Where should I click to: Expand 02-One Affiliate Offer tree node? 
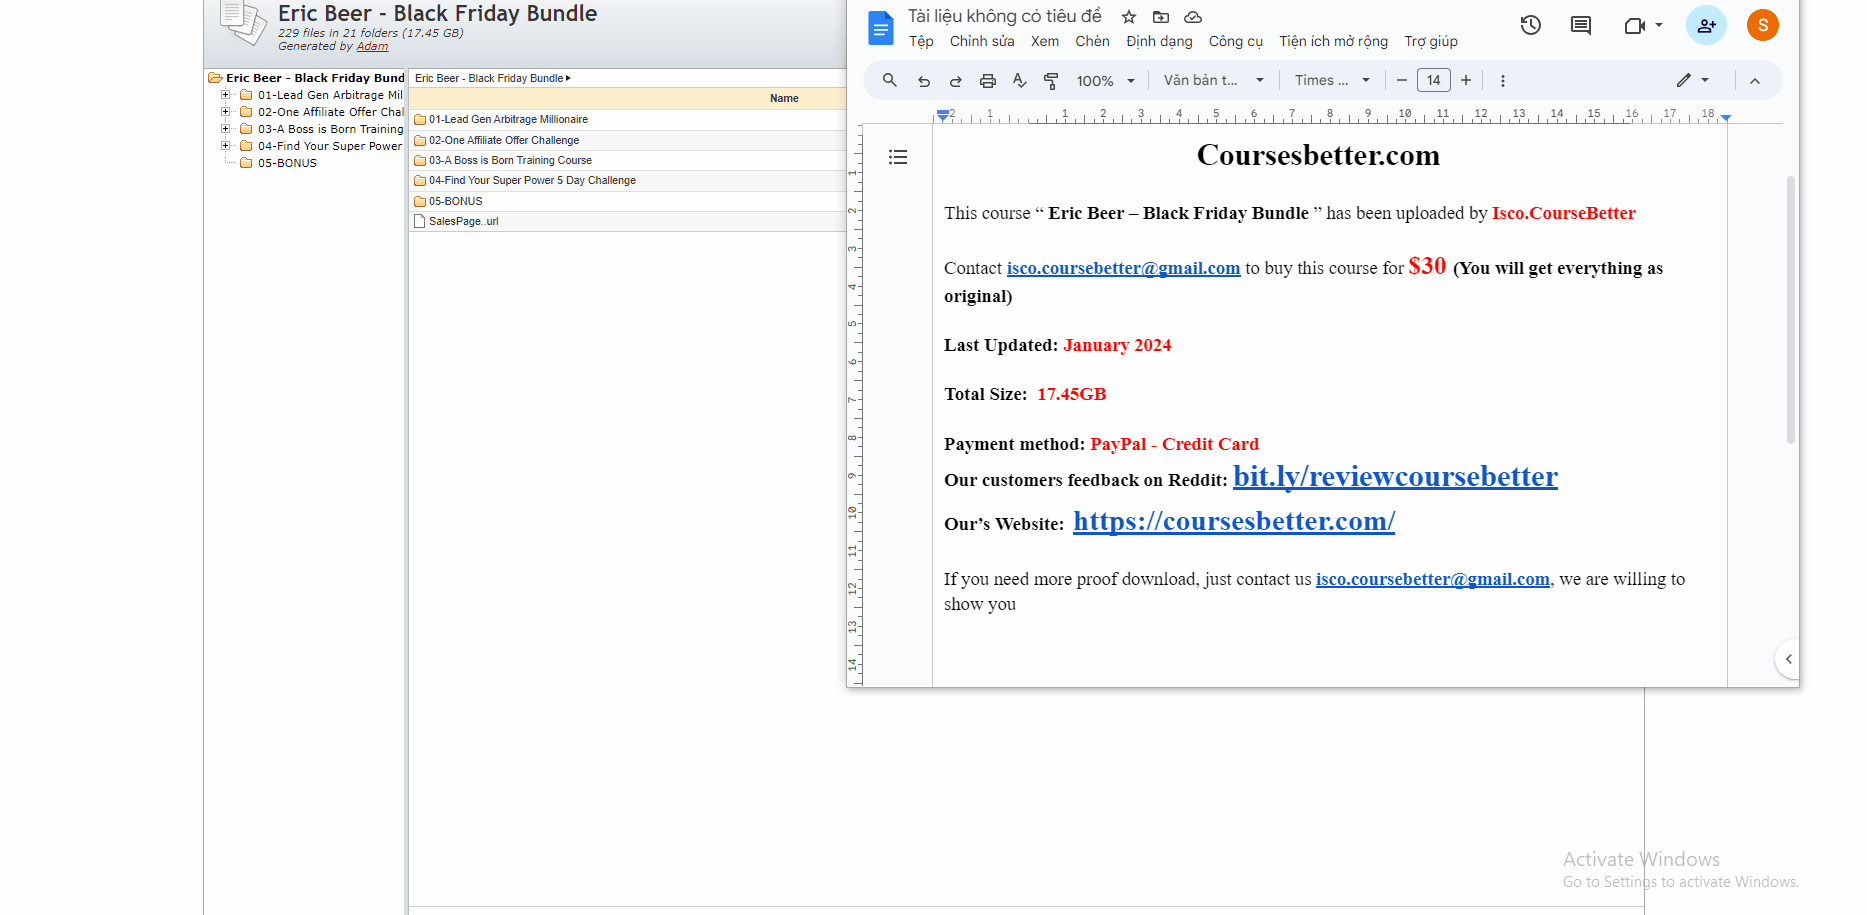(226, 112)
